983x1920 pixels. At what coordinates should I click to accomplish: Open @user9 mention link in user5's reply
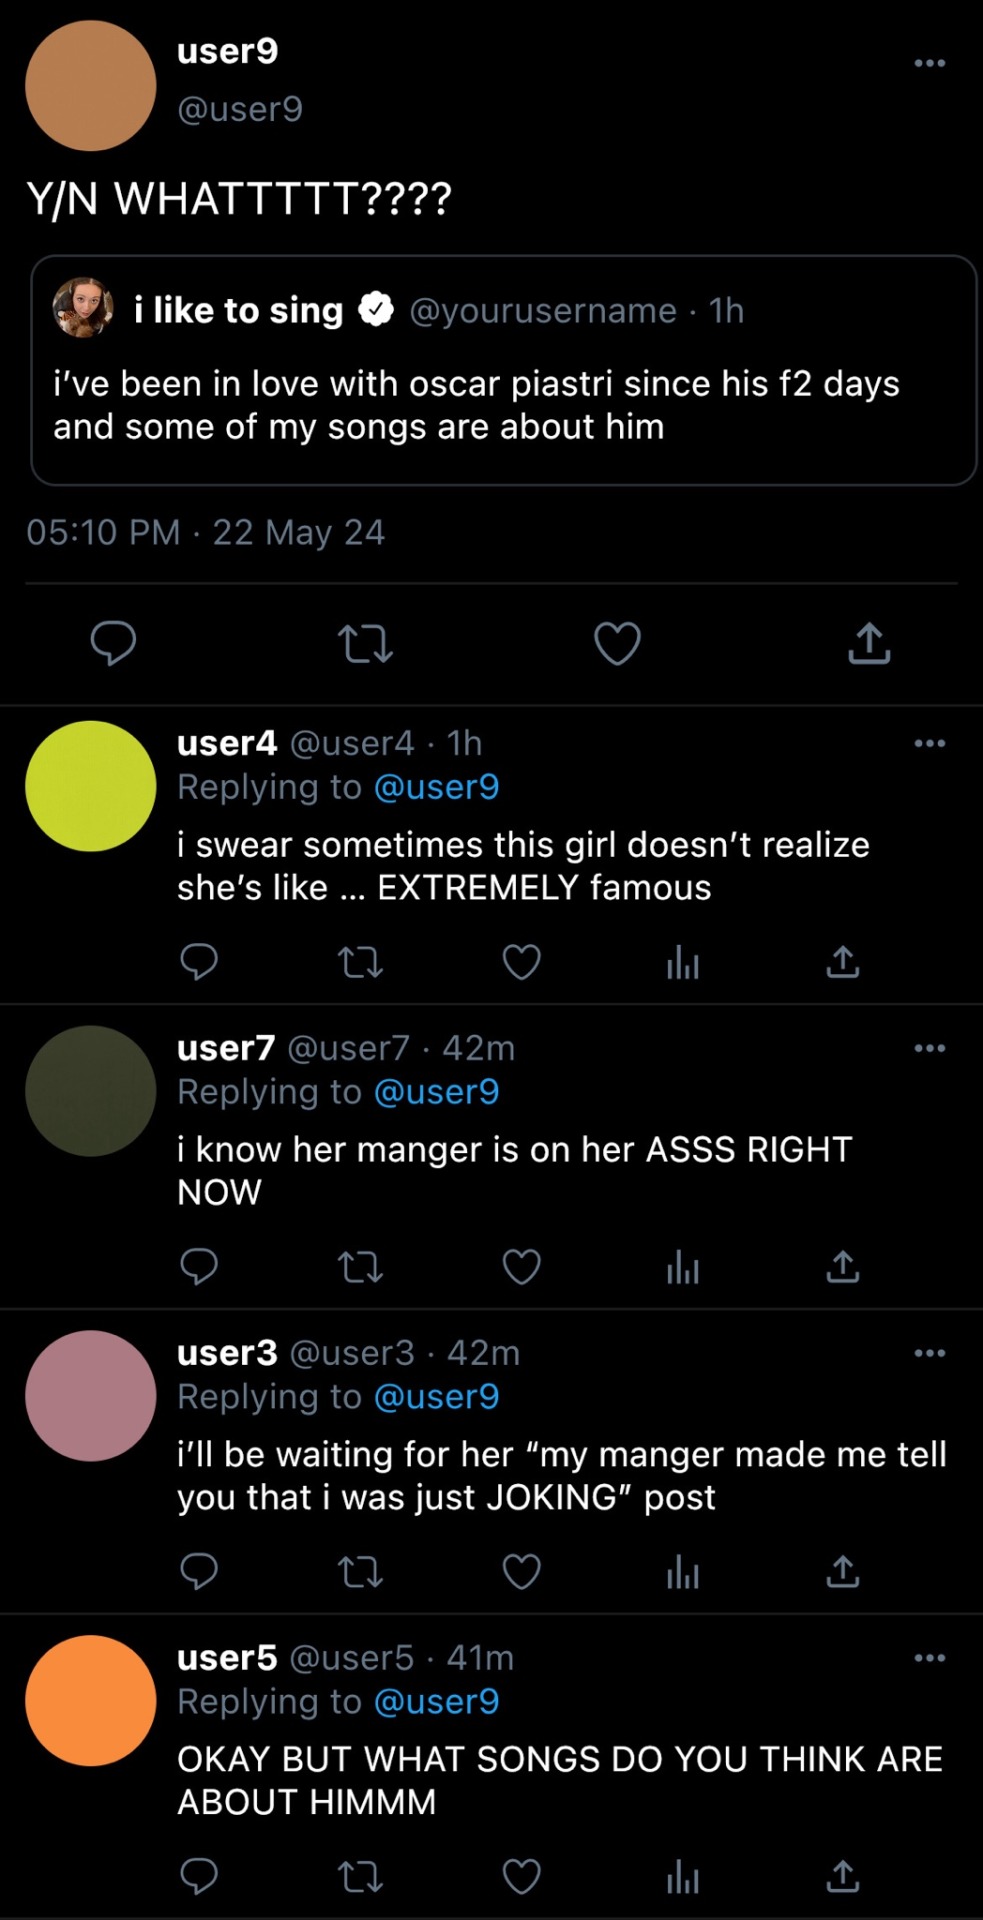click(436, 1702)
